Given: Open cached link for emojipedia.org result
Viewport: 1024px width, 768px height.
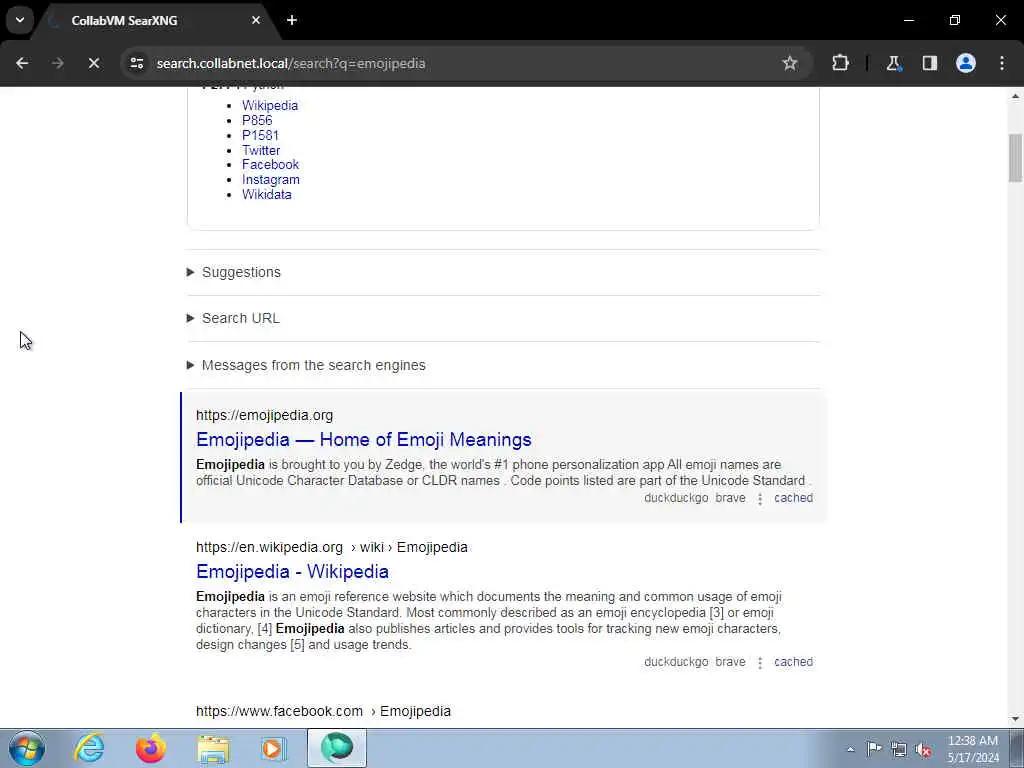Looking at the screenshot, I should [793, 498].
